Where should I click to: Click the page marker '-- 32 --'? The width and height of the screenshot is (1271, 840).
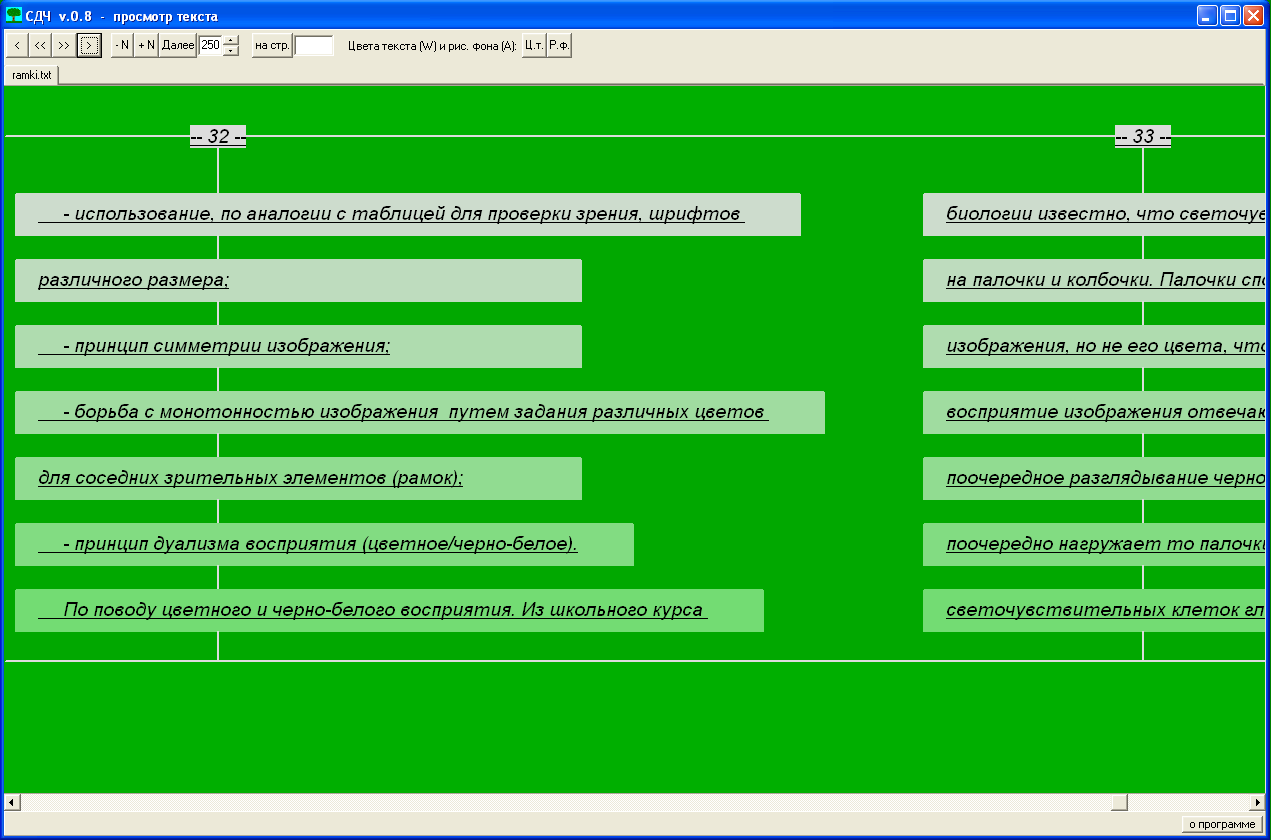tap(218, 137)
